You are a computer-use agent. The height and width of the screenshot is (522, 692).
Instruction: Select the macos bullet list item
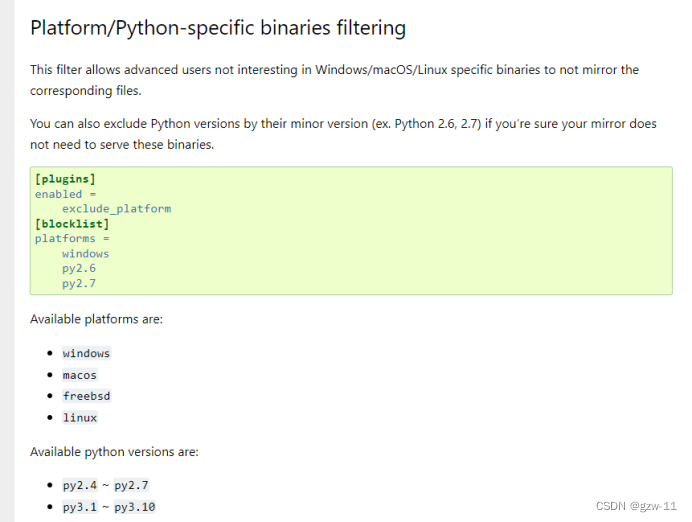(x=79, y=375)
